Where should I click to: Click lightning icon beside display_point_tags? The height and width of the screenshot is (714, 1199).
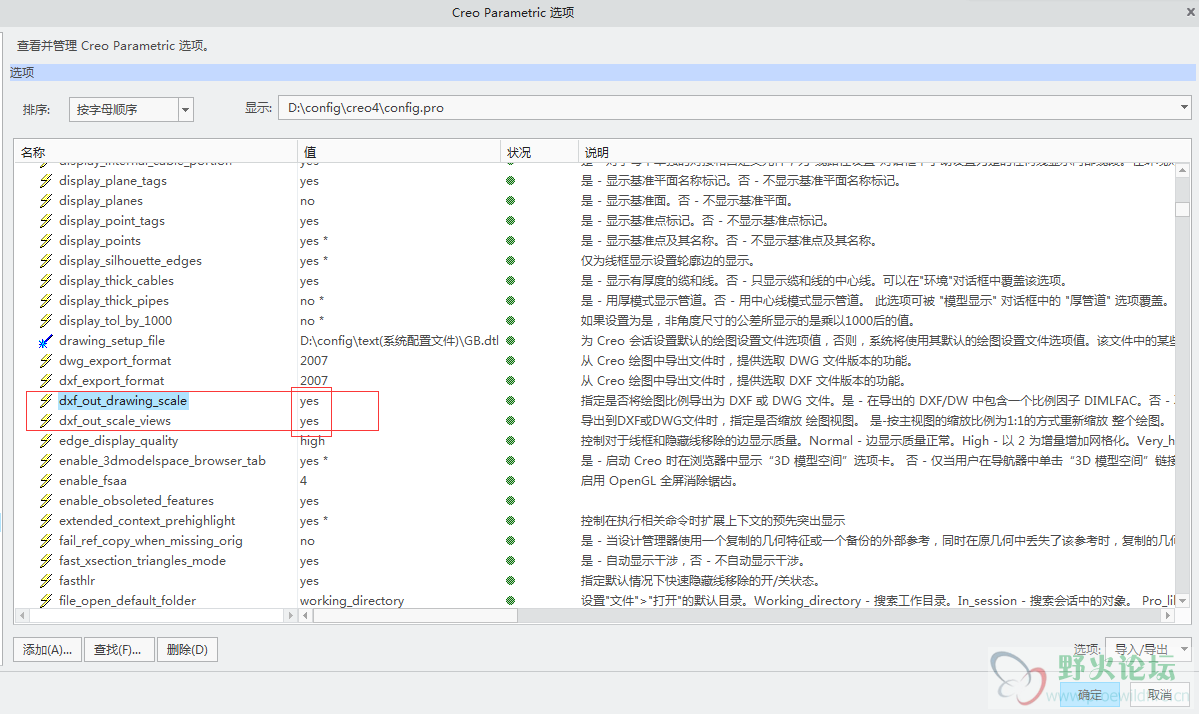click(x=46, y=221)
